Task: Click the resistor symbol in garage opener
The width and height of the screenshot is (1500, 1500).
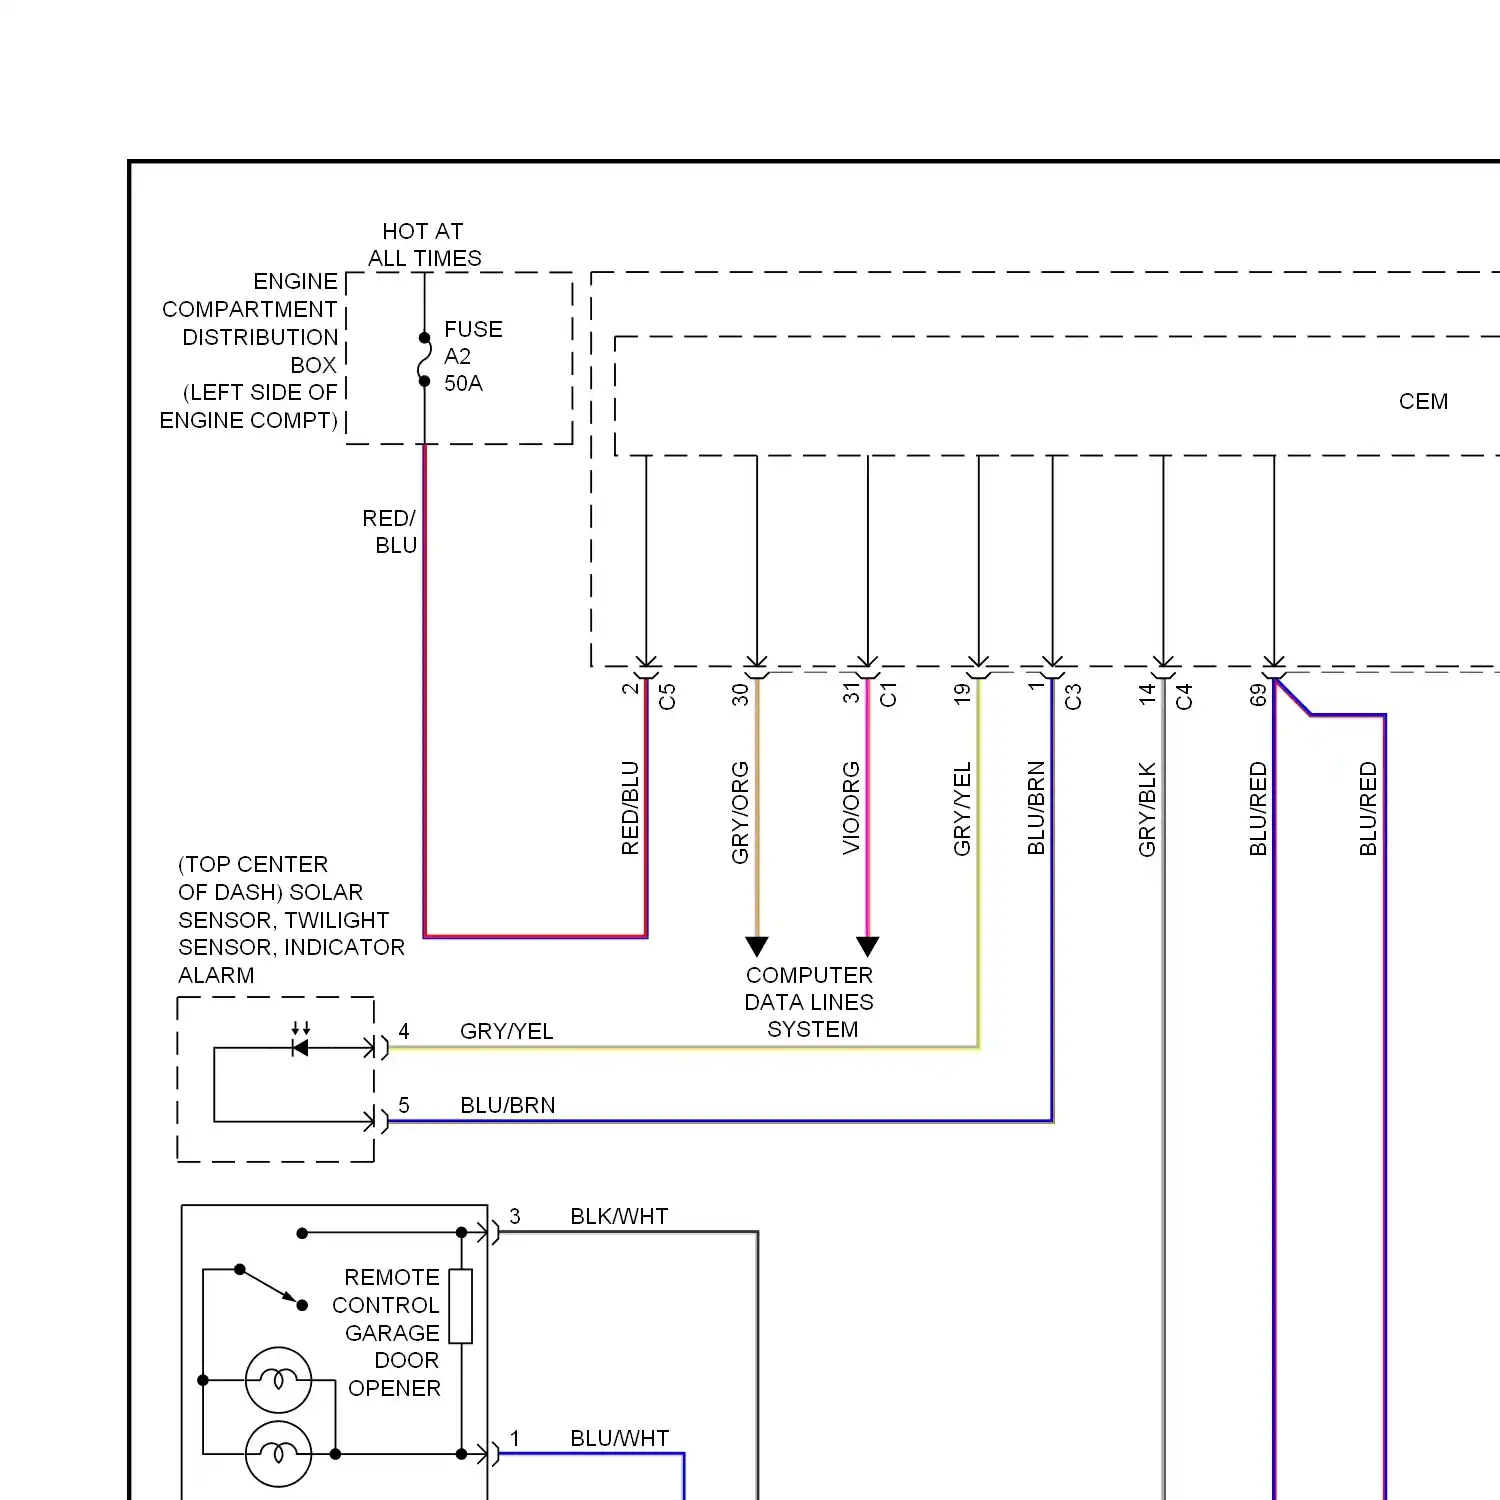Action: tap(461, 1306)
